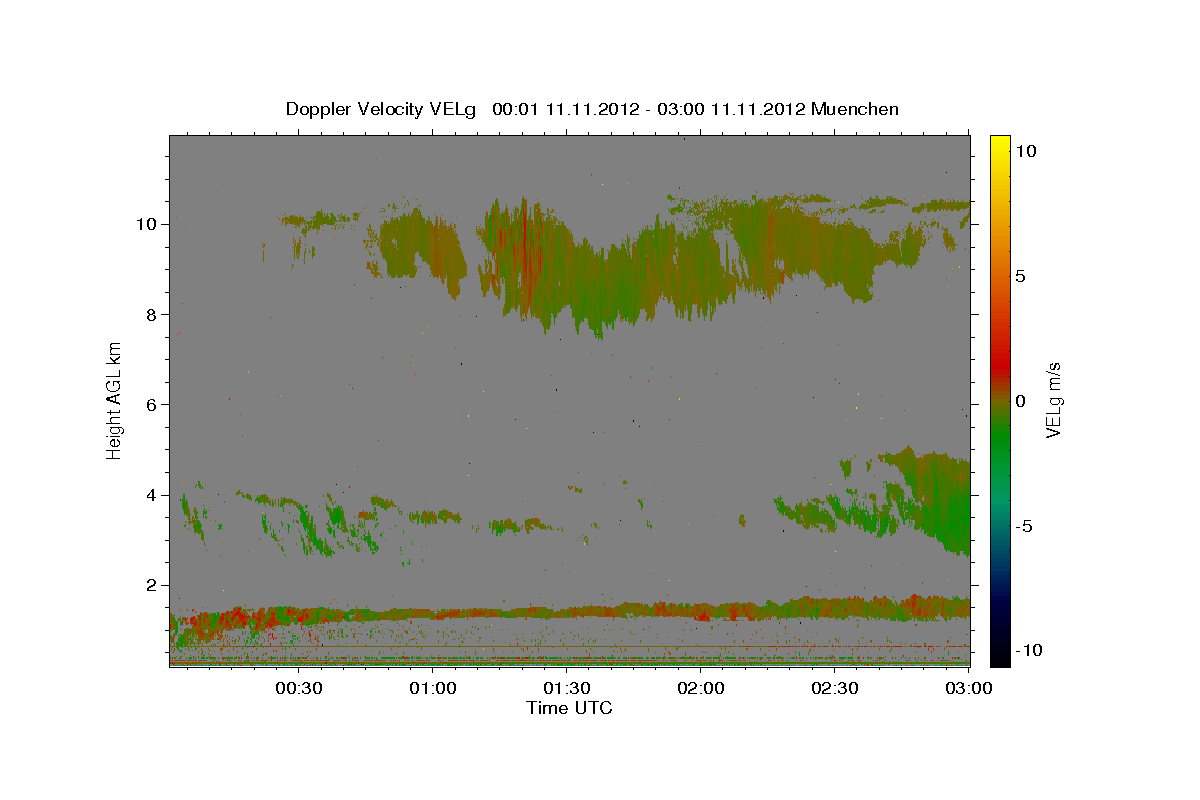Click the 00:30 time tick label
Image resolution: width=1200 pixels, height=800 pixels.
pos(299,688)
